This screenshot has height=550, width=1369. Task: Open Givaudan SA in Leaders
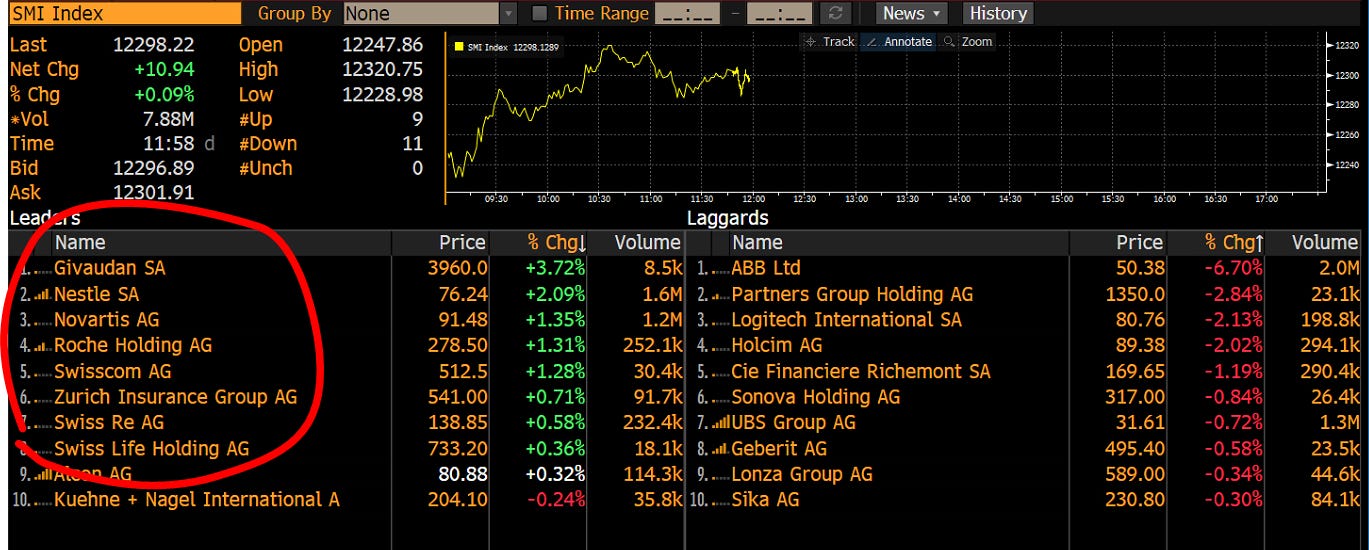tap(110, 268)
